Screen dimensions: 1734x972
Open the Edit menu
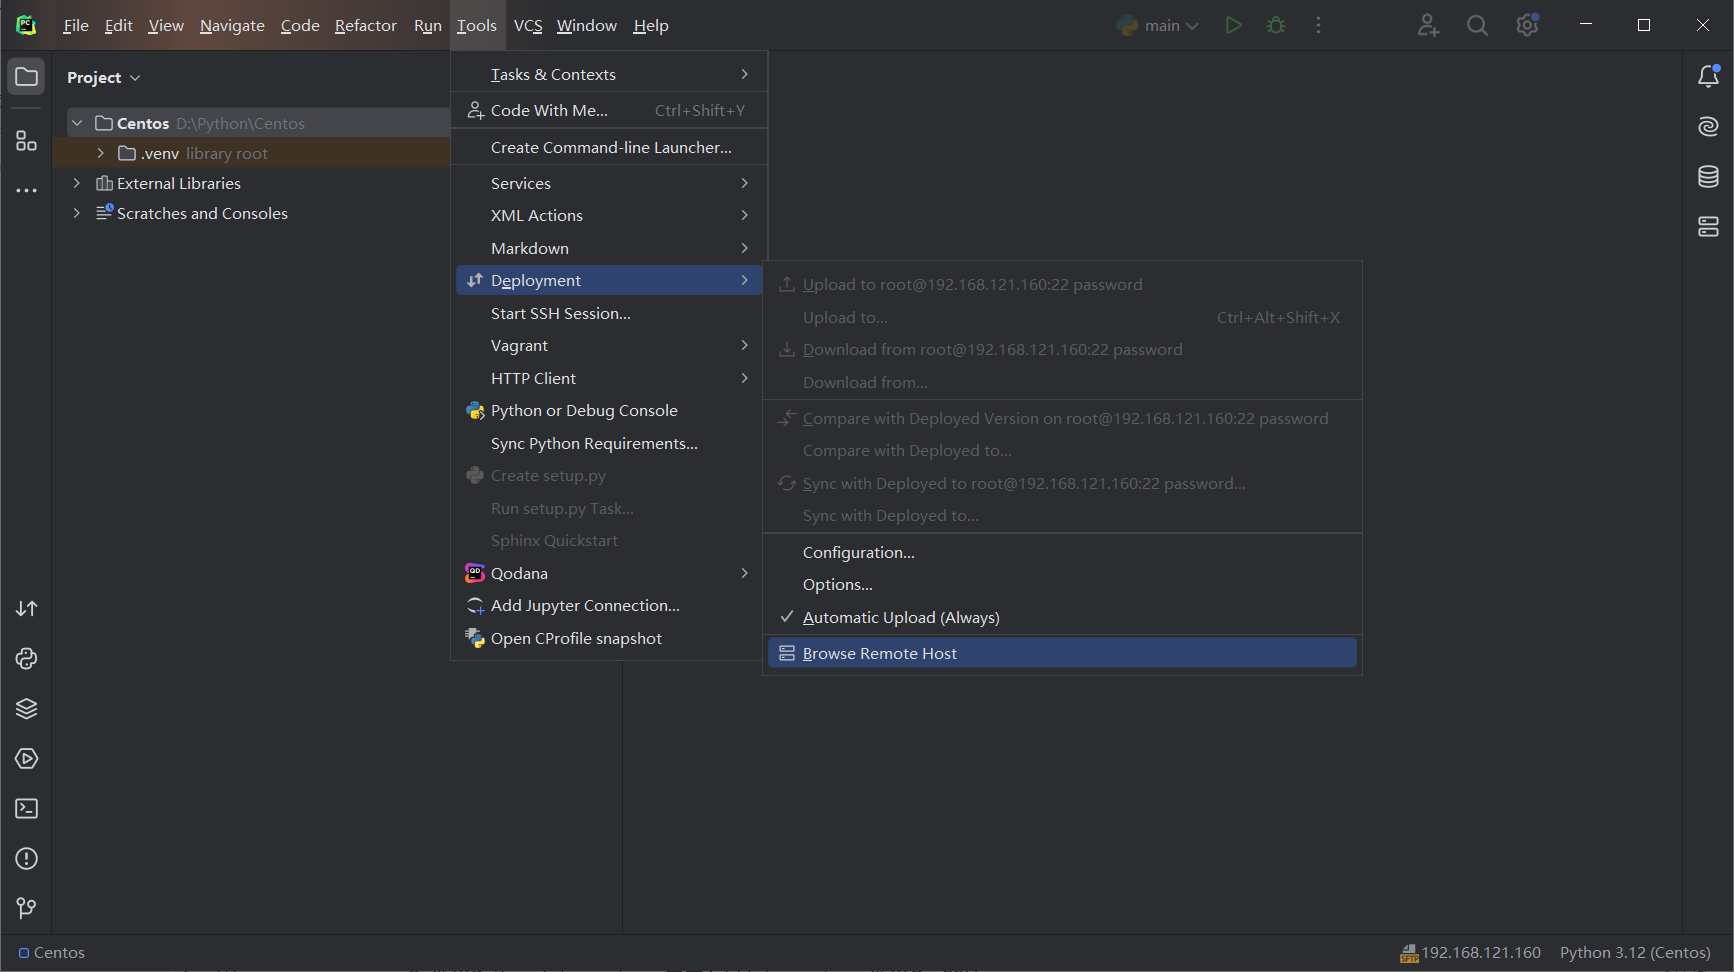(x=118, y=25)
